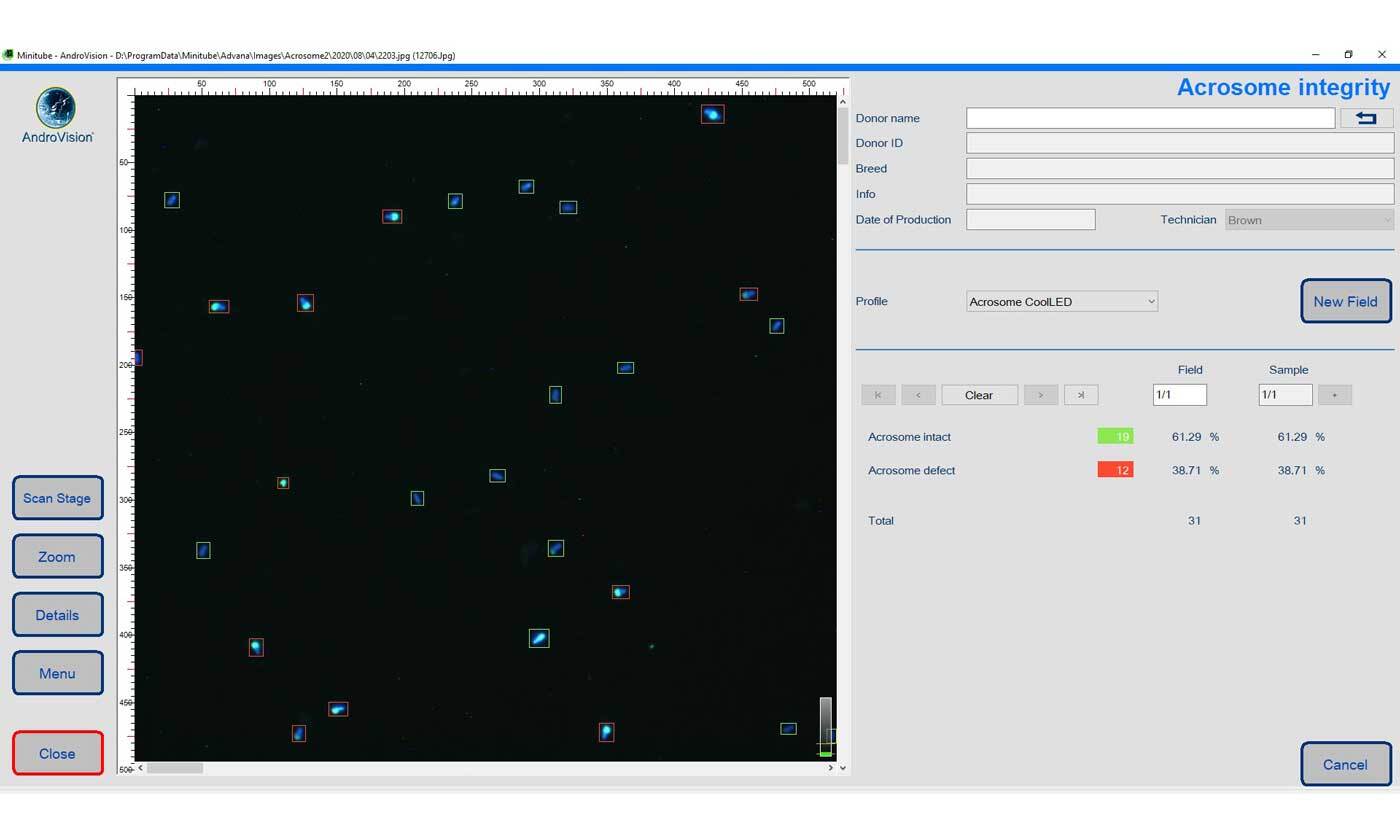This screenshot has width=1400, height=840.
Task: Click the horizontal scrollbar below the image
Action: pyautogui.click(x=175, y=768)
